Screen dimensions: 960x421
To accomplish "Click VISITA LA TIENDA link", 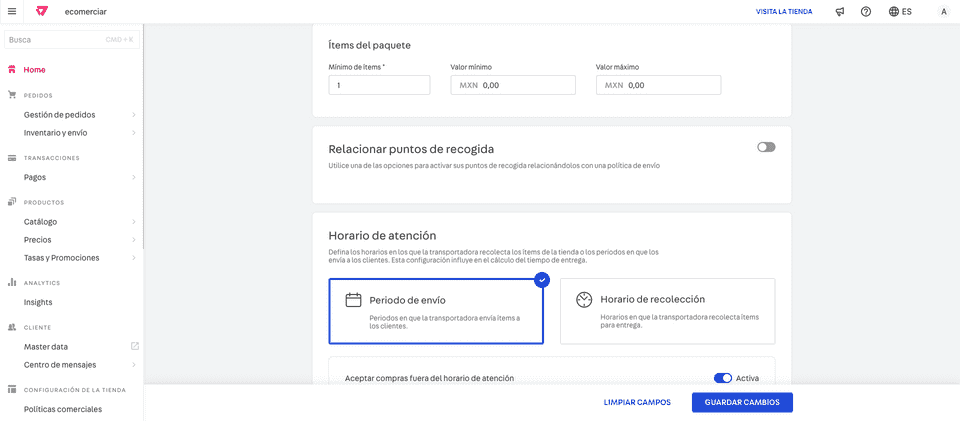I will tap(784, 12).
